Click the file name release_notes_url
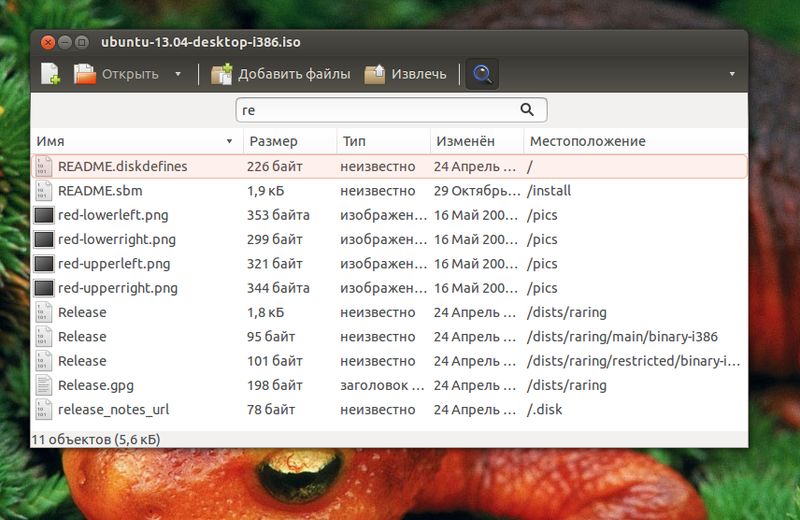This screenshot has width=800, height=520. coord(113,410)
